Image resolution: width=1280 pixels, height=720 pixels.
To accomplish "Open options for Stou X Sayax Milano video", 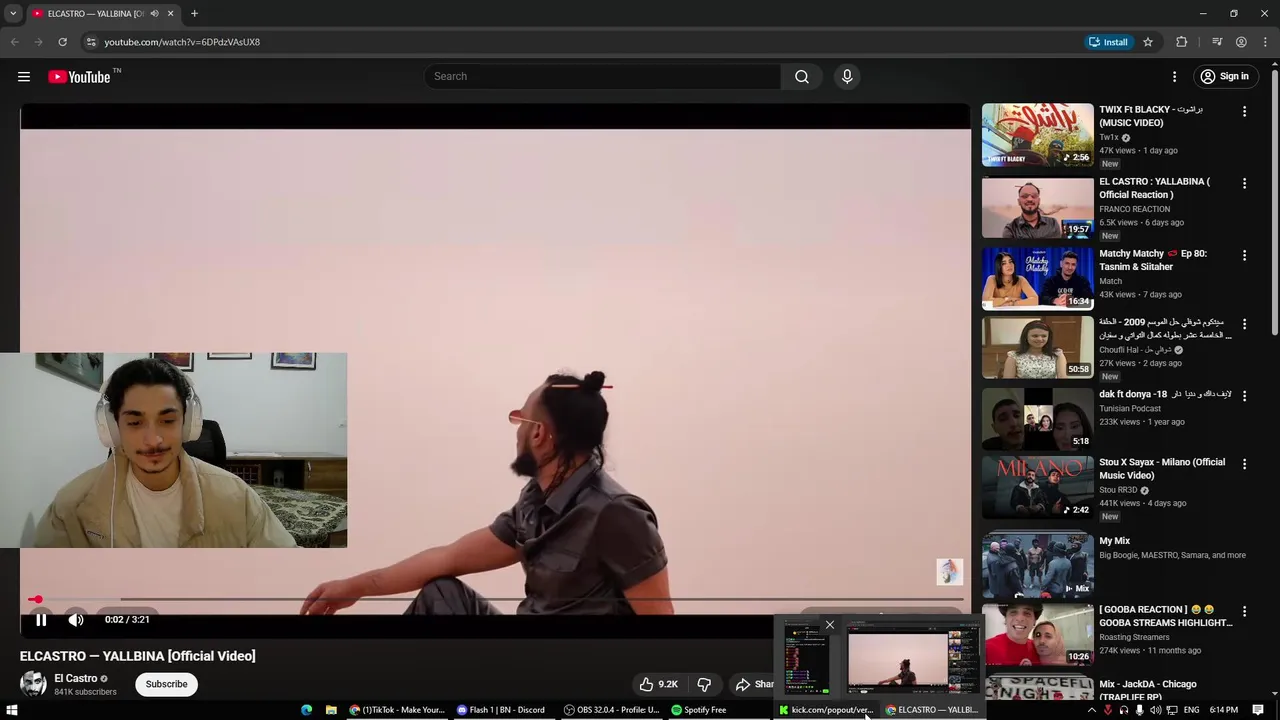I will pyautogui.click(x=1244, y=464).
